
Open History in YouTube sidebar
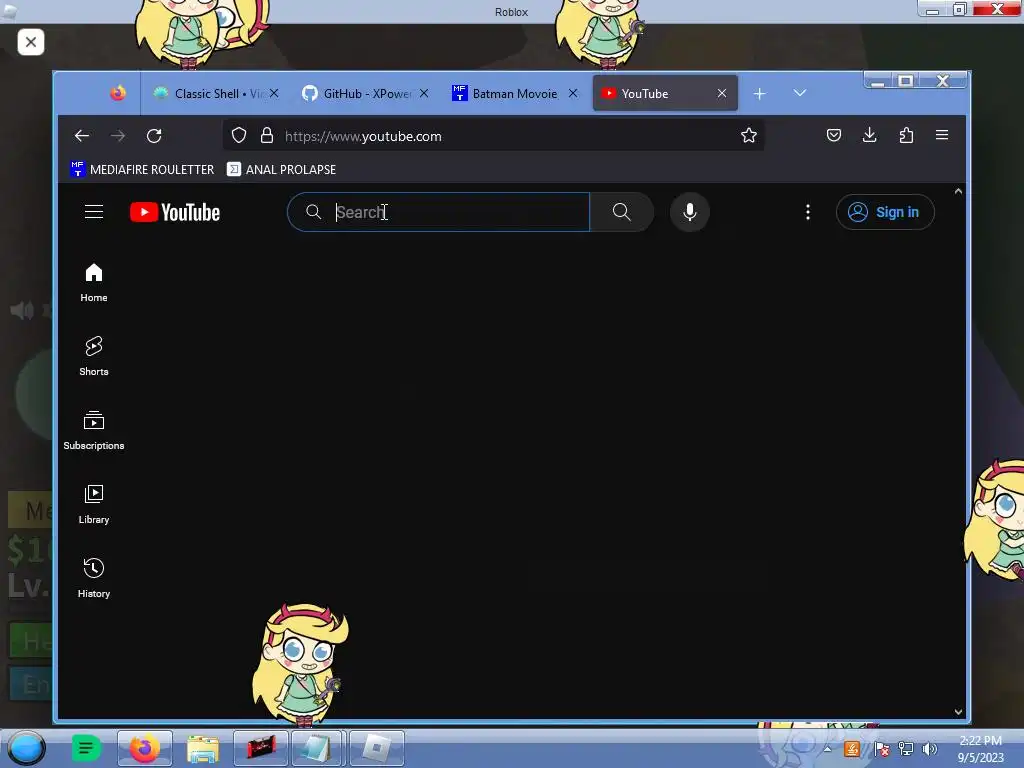point(94,578)
